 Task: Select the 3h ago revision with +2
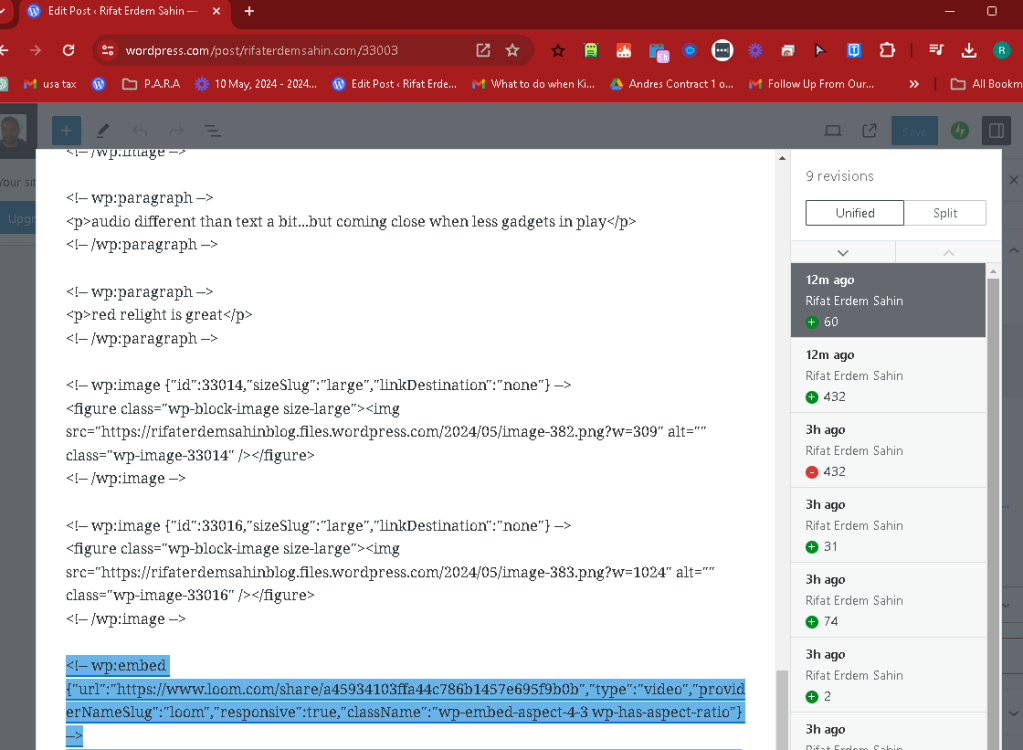[x=888, y=675]
